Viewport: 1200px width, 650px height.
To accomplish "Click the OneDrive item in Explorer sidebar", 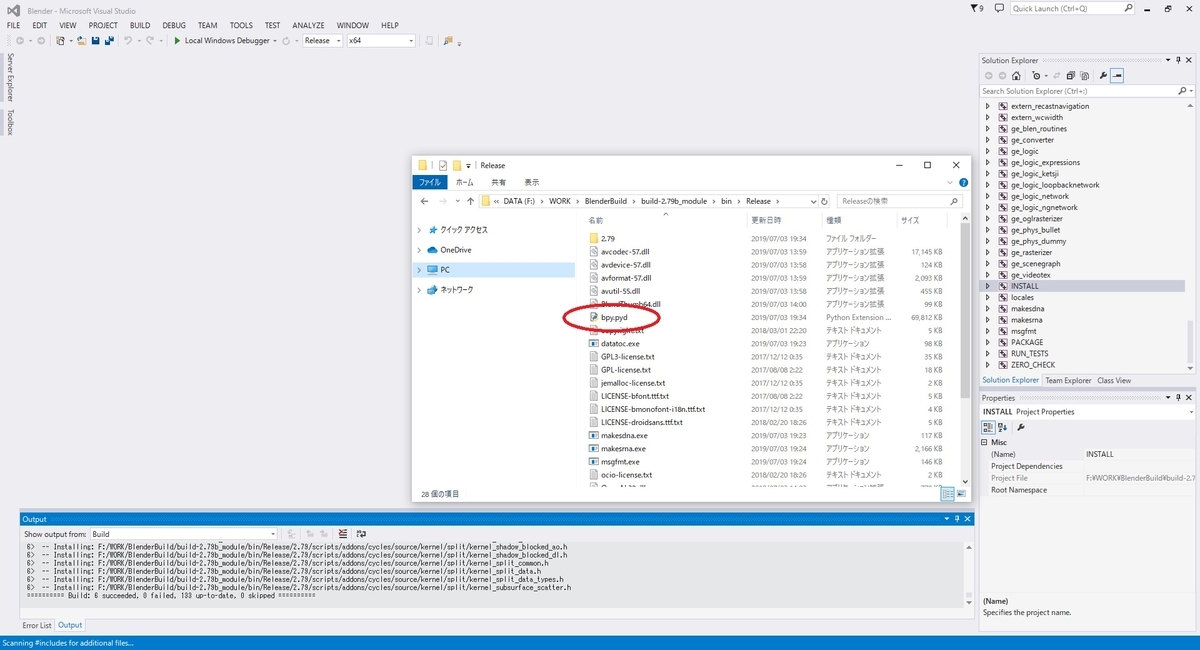I will click(x=456, y=250).
